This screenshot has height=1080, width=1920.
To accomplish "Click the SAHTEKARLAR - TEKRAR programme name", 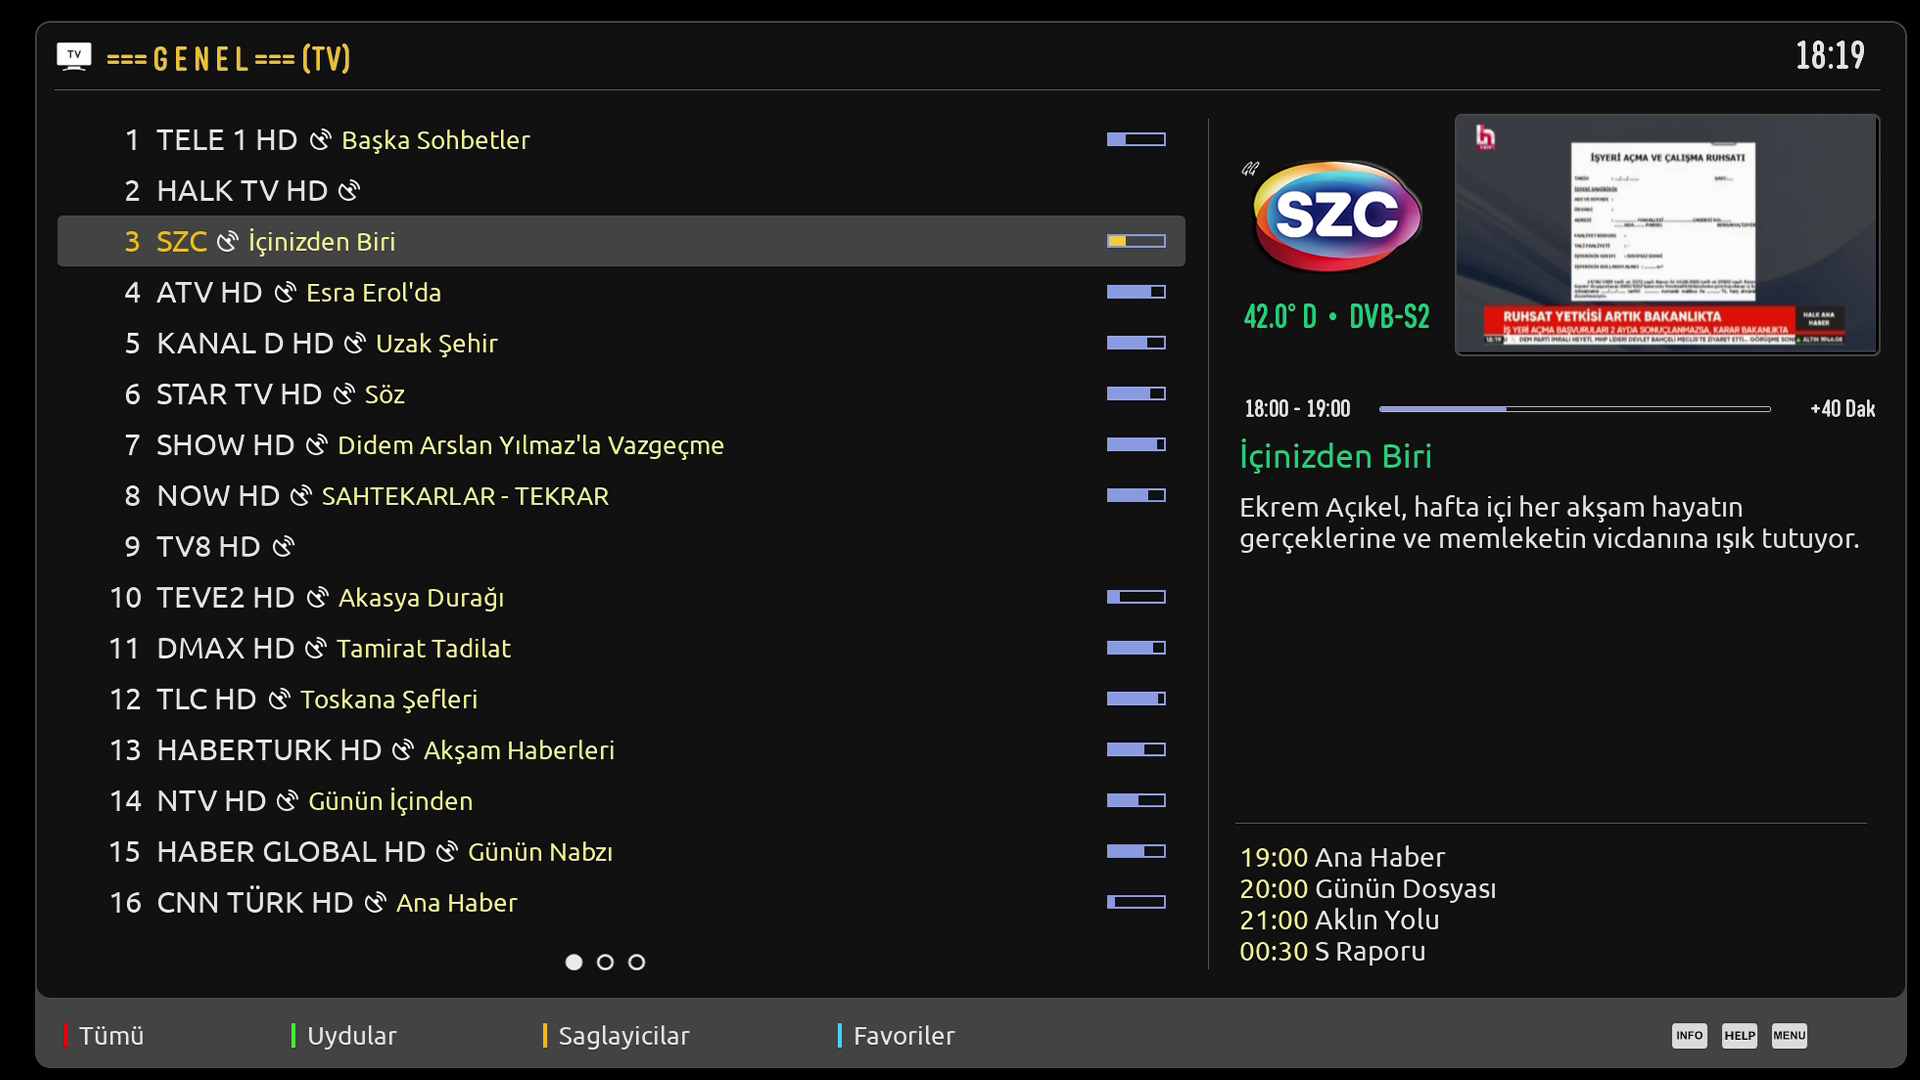I will pos(465,496).
